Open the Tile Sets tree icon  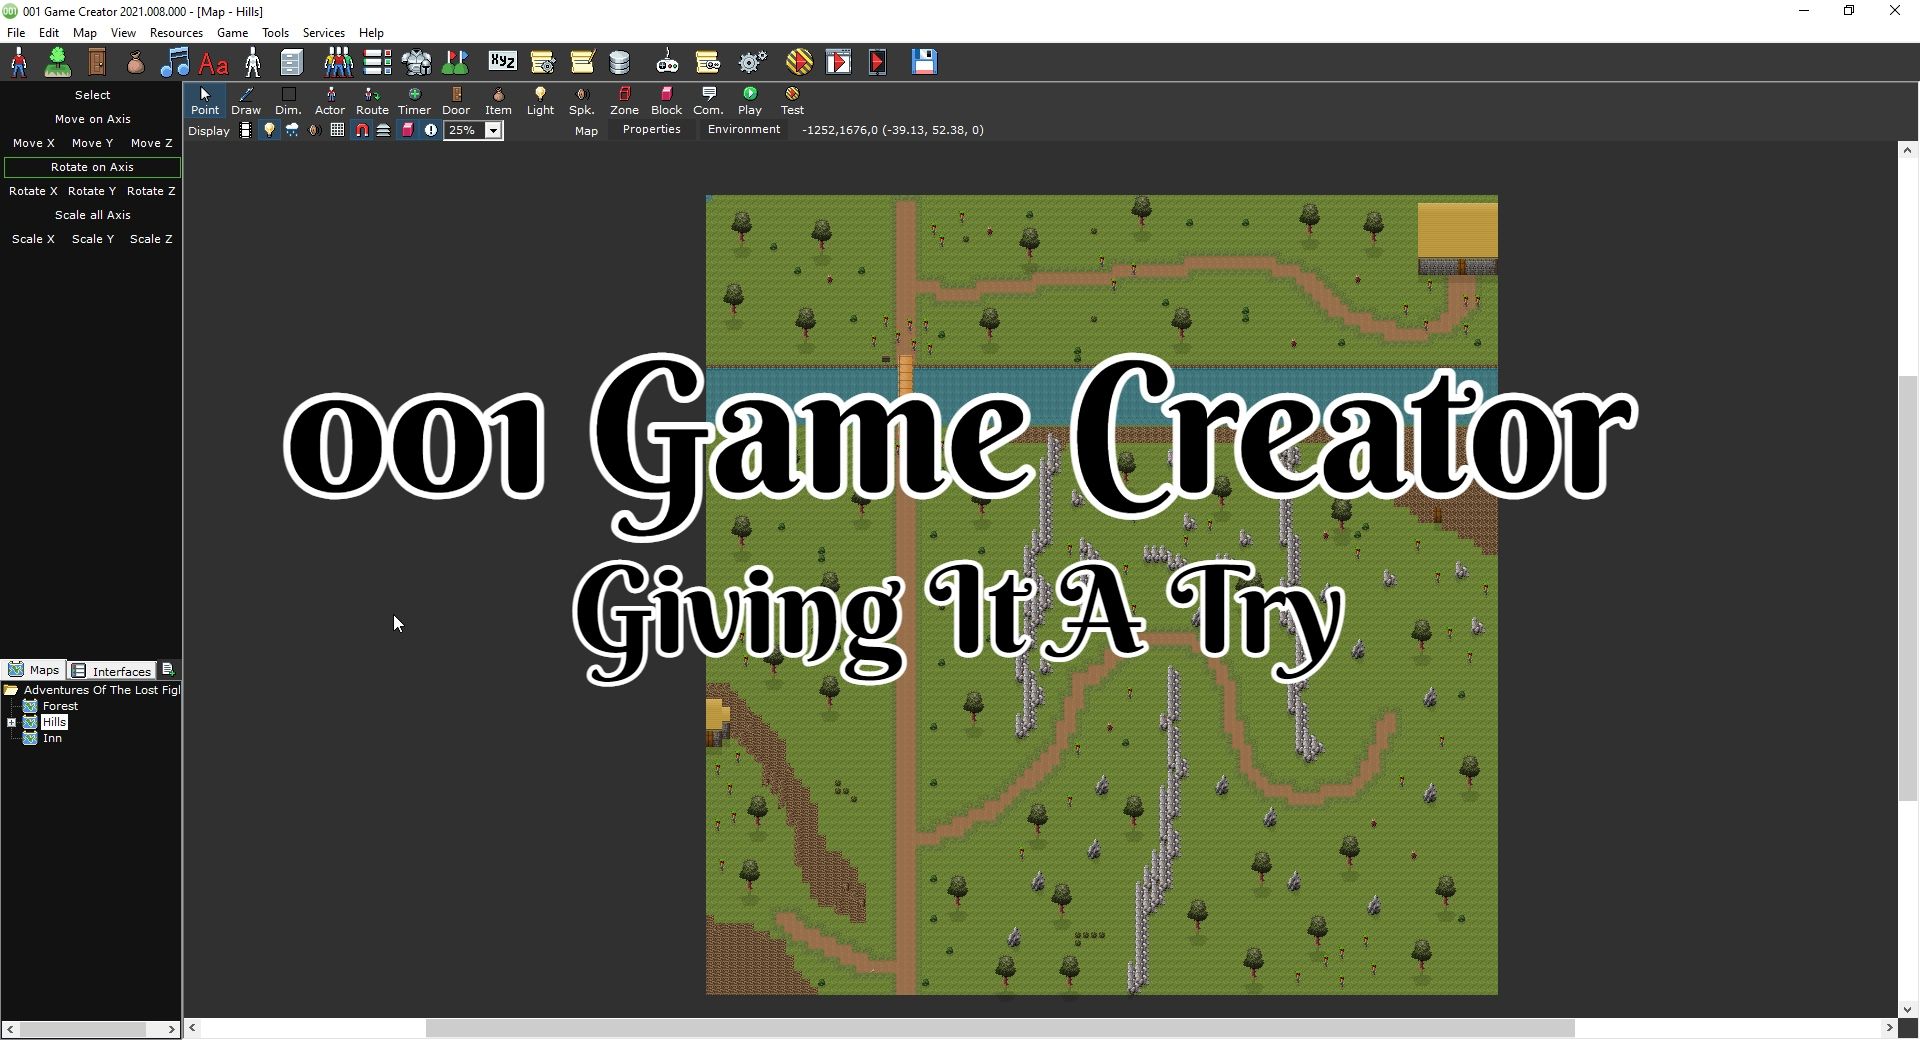tap(58, 62)
